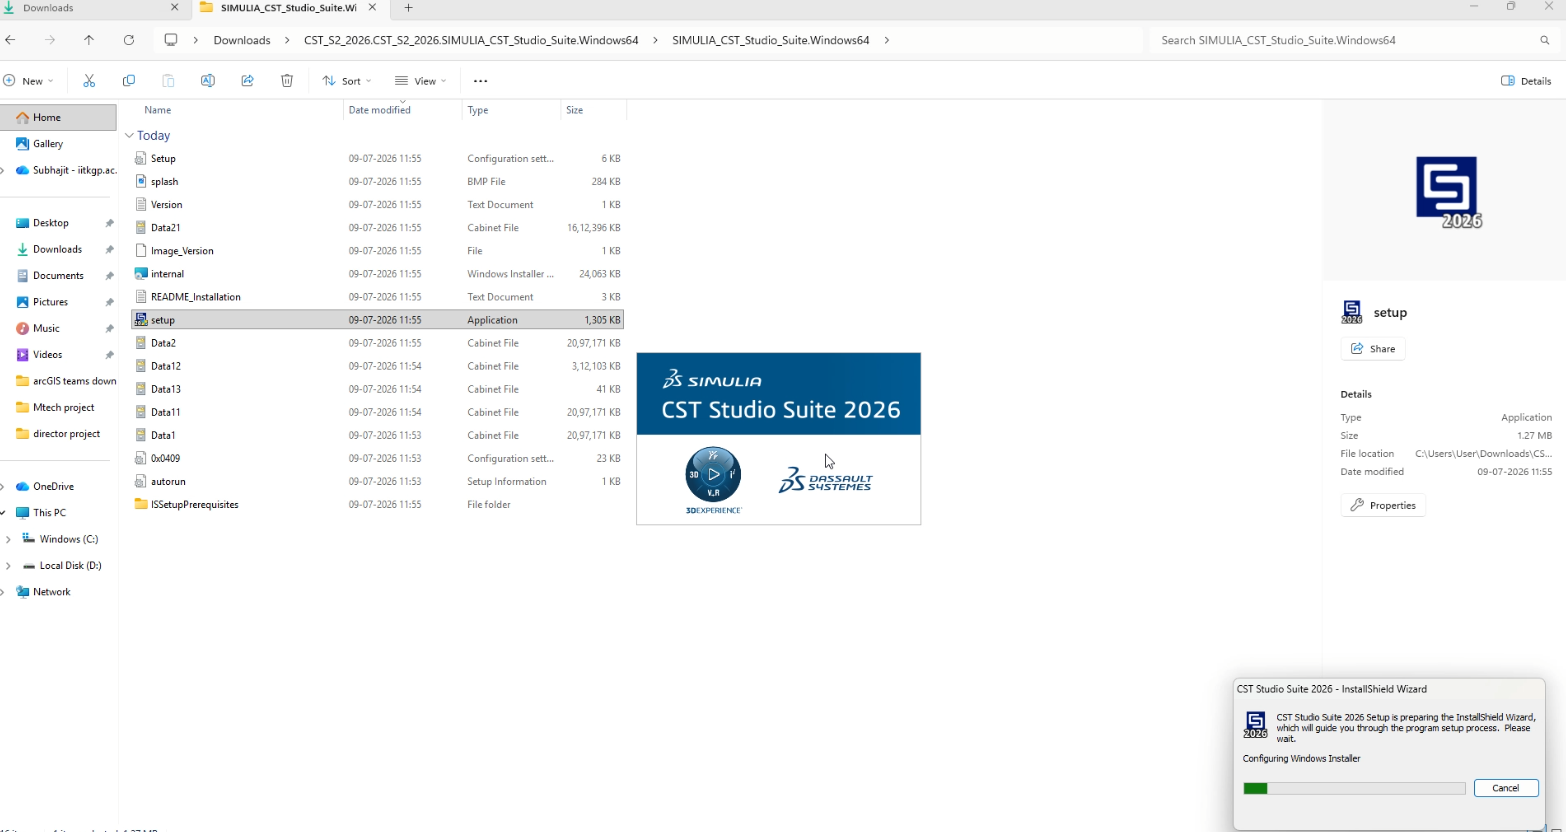The height and width of the screenshot is (832, 1566).
Task: Click the search magnifier icon
Action: (1545, 40)
